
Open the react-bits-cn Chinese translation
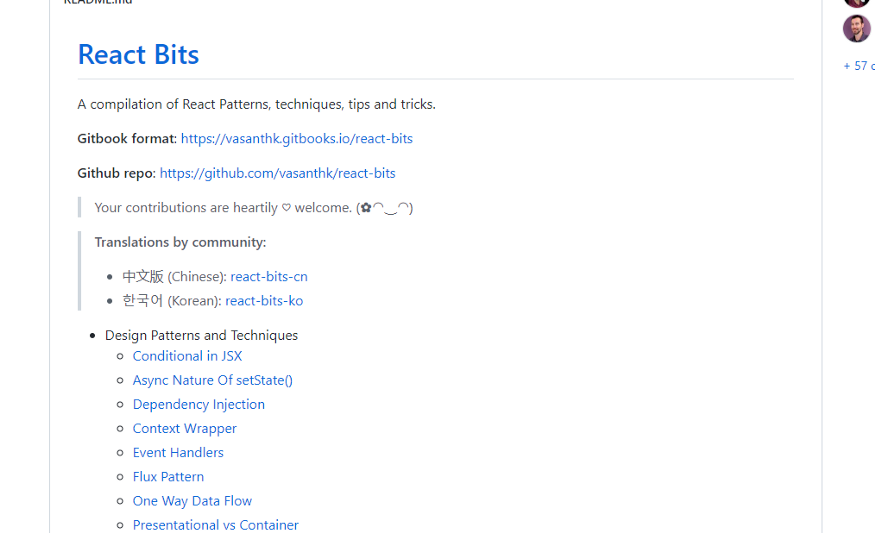pos(268,276)
